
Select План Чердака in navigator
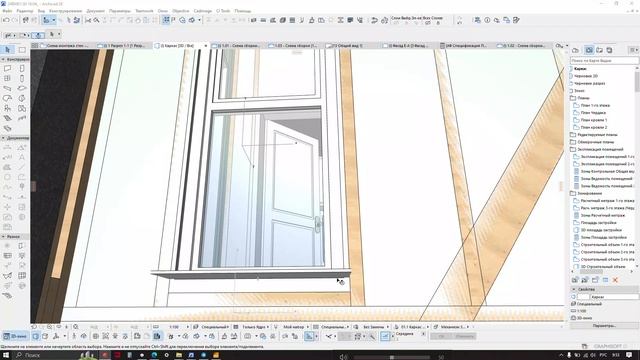click(x=593, y=113)
